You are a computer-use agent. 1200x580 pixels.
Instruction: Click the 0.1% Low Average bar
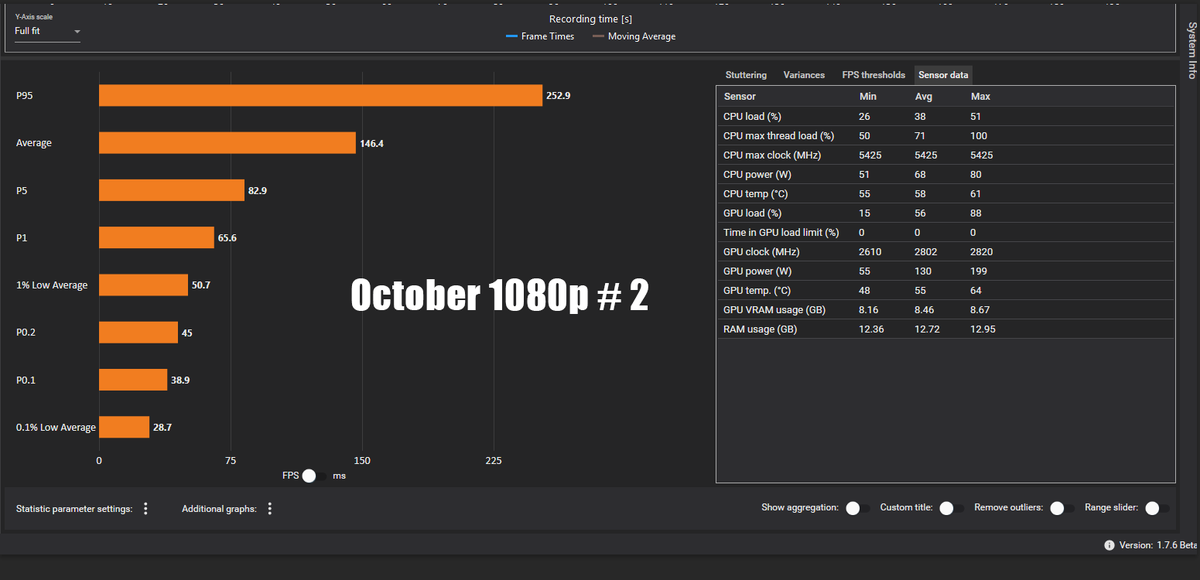(124, 427)
